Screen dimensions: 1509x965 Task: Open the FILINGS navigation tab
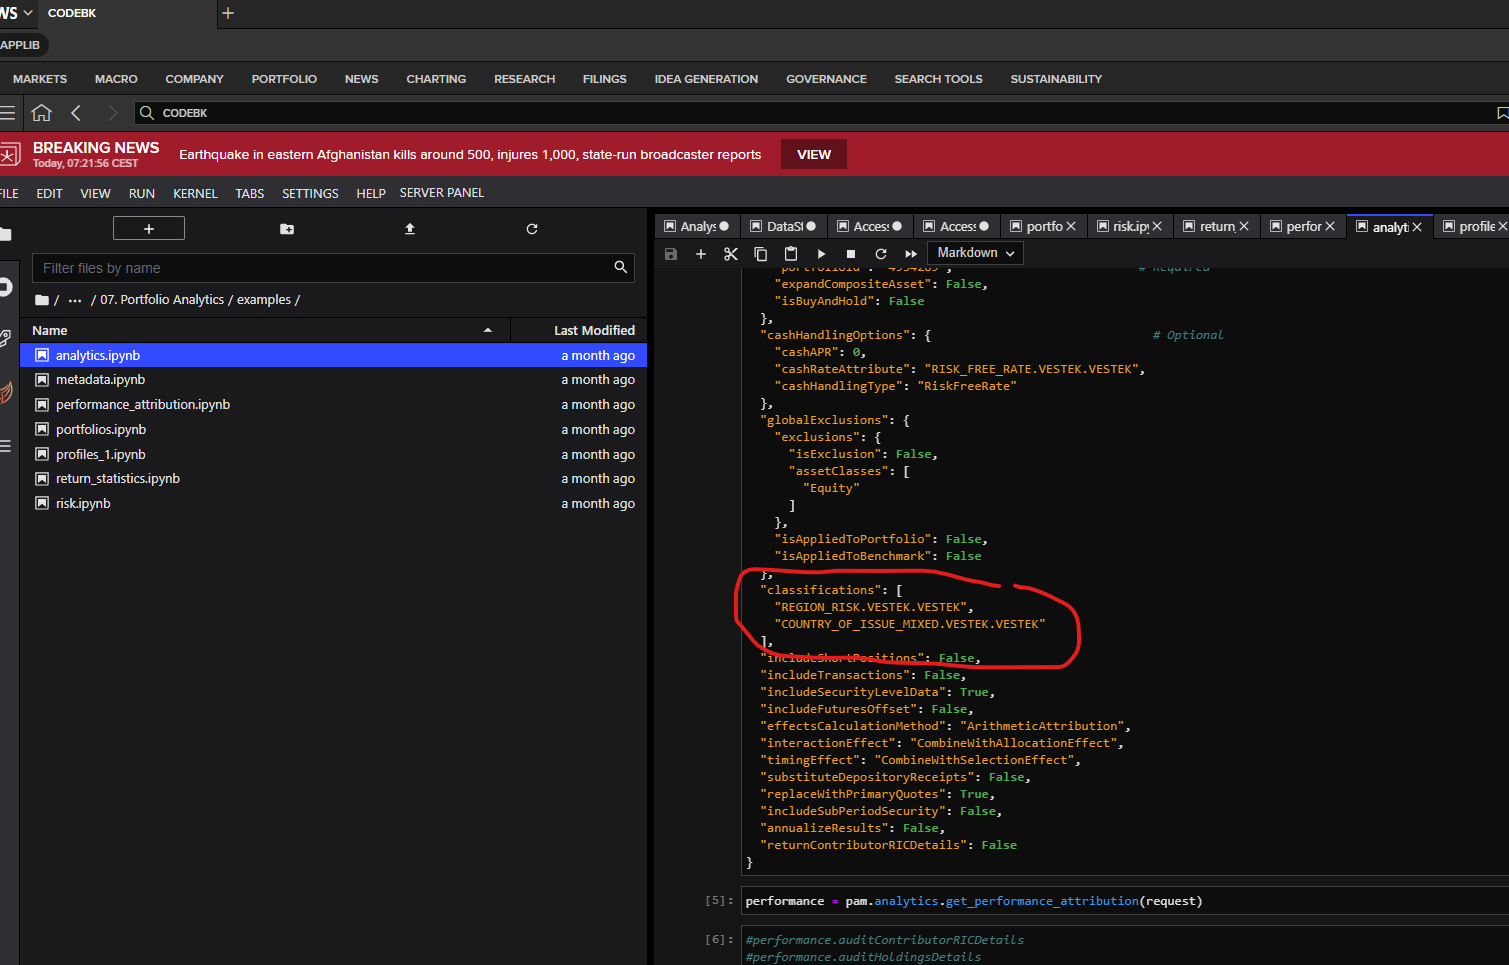[605, 79]
